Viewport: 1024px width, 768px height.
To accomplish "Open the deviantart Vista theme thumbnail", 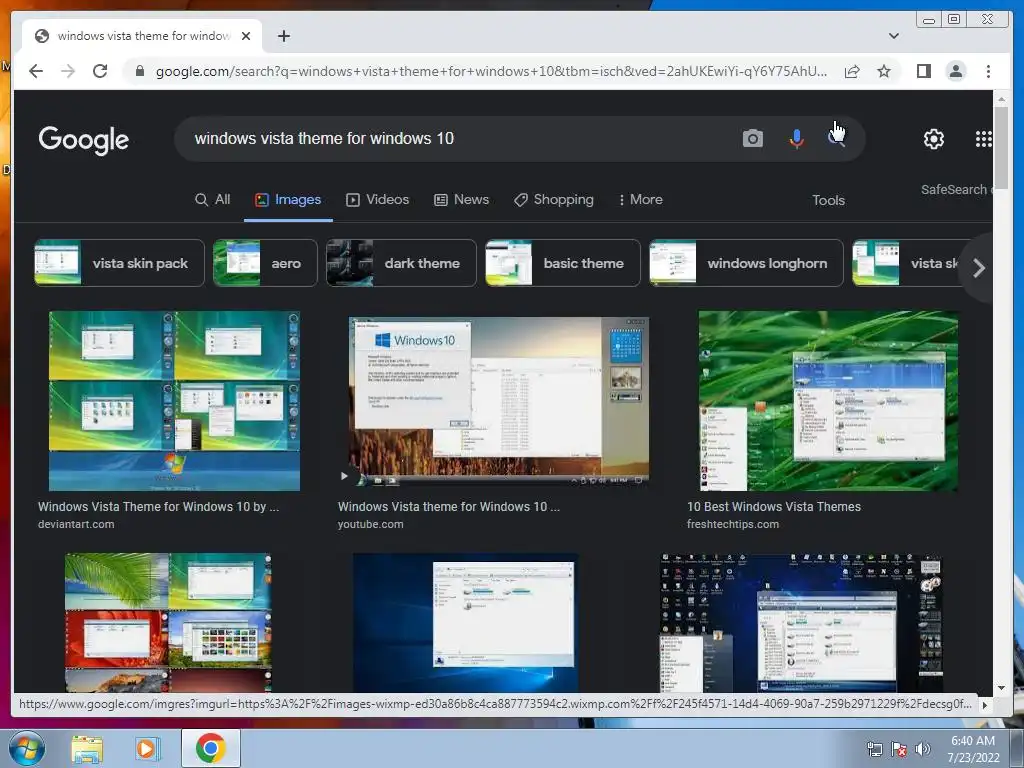I will click(174, 401).
